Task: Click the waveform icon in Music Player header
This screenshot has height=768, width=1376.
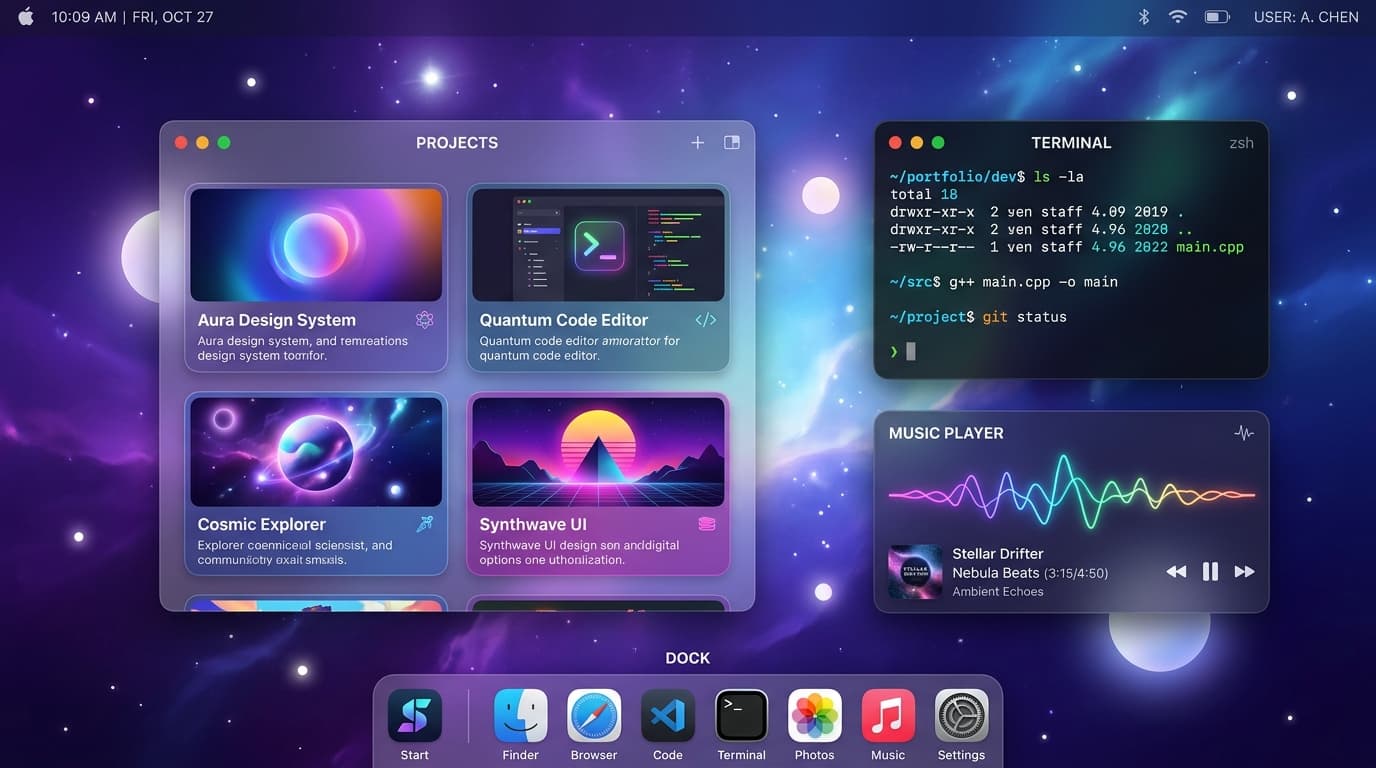Action: (x=1244, y=433)
